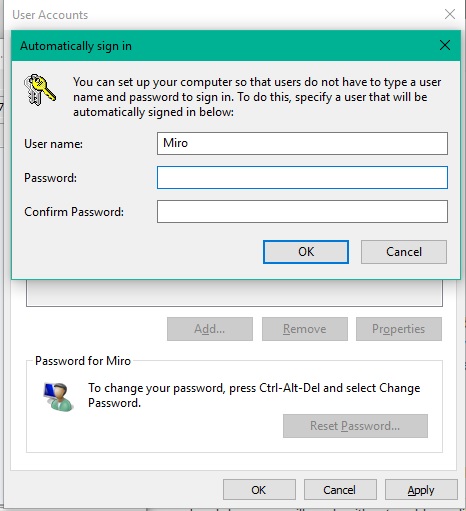Click the empty users list box
Viewport: 466px width, 511px height.
click(234, 293)
